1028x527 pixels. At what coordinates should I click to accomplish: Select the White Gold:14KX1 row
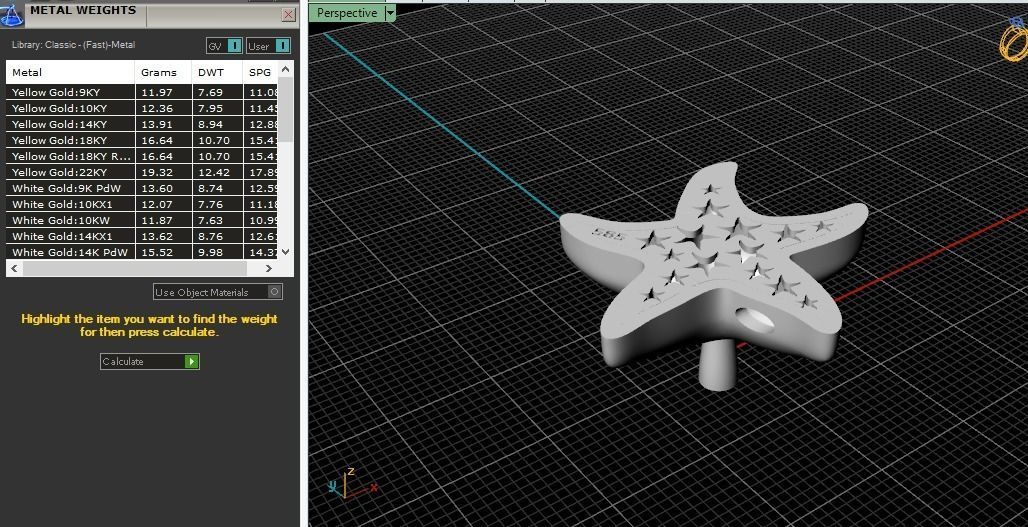pos(142,237)
